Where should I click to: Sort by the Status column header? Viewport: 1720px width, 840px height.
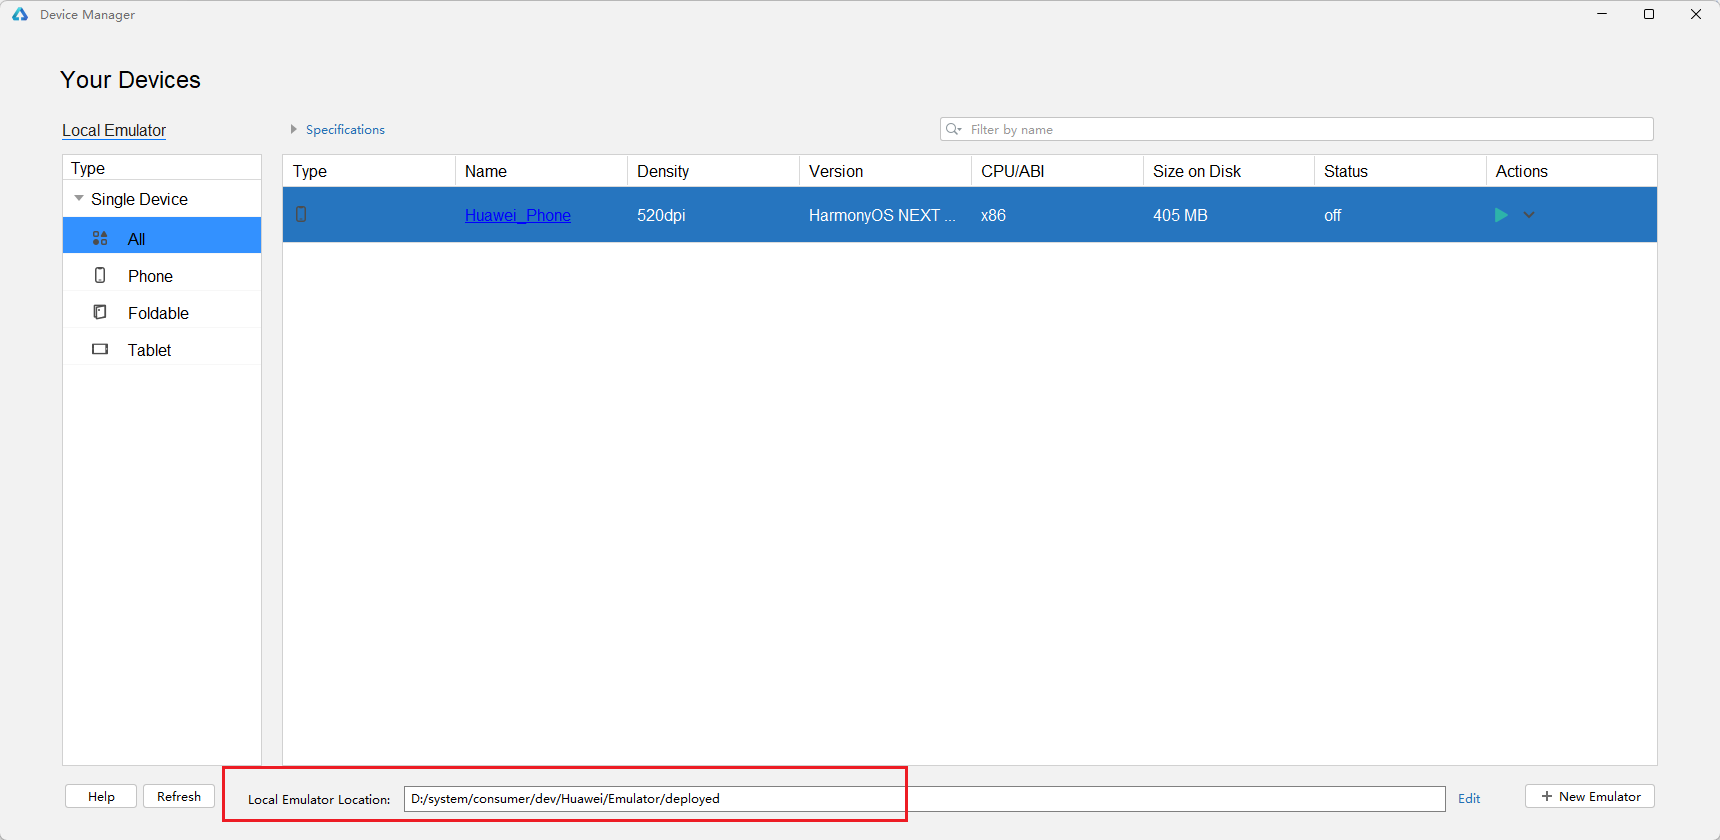(x=1400, y=171)
